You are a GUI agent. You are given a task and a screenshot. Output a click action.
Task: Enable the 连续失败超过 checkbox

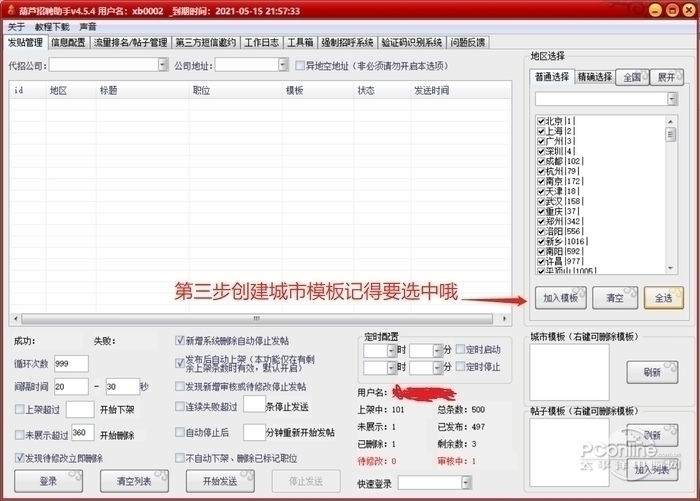tap(180, 406)
